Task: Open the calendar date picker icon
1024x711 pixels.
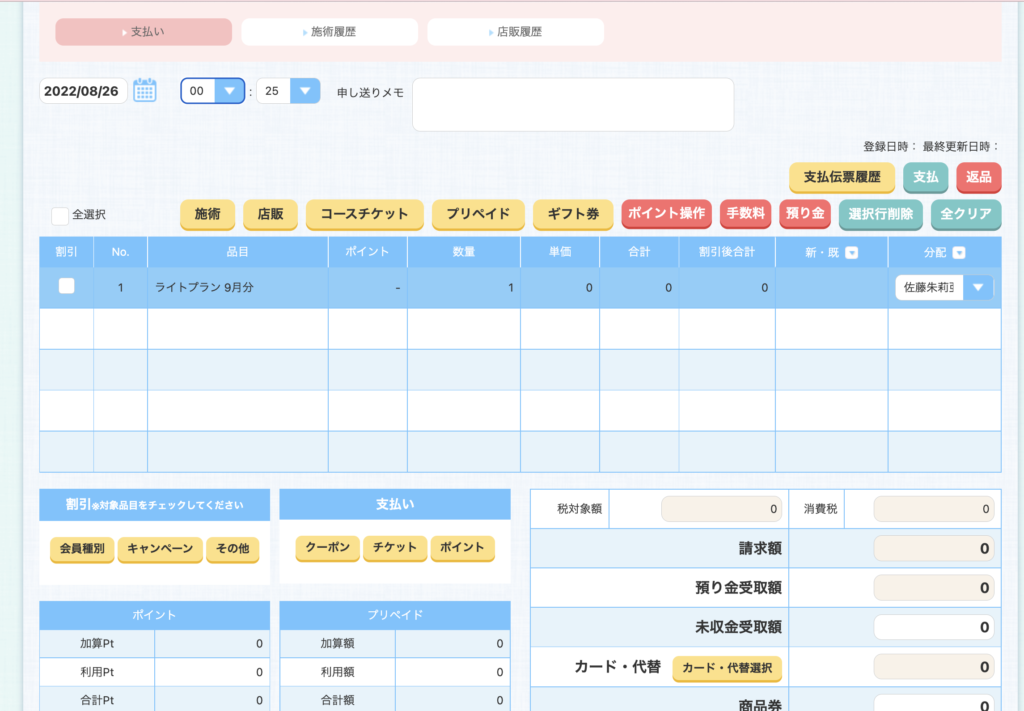Action: click(x=145, y=91)
